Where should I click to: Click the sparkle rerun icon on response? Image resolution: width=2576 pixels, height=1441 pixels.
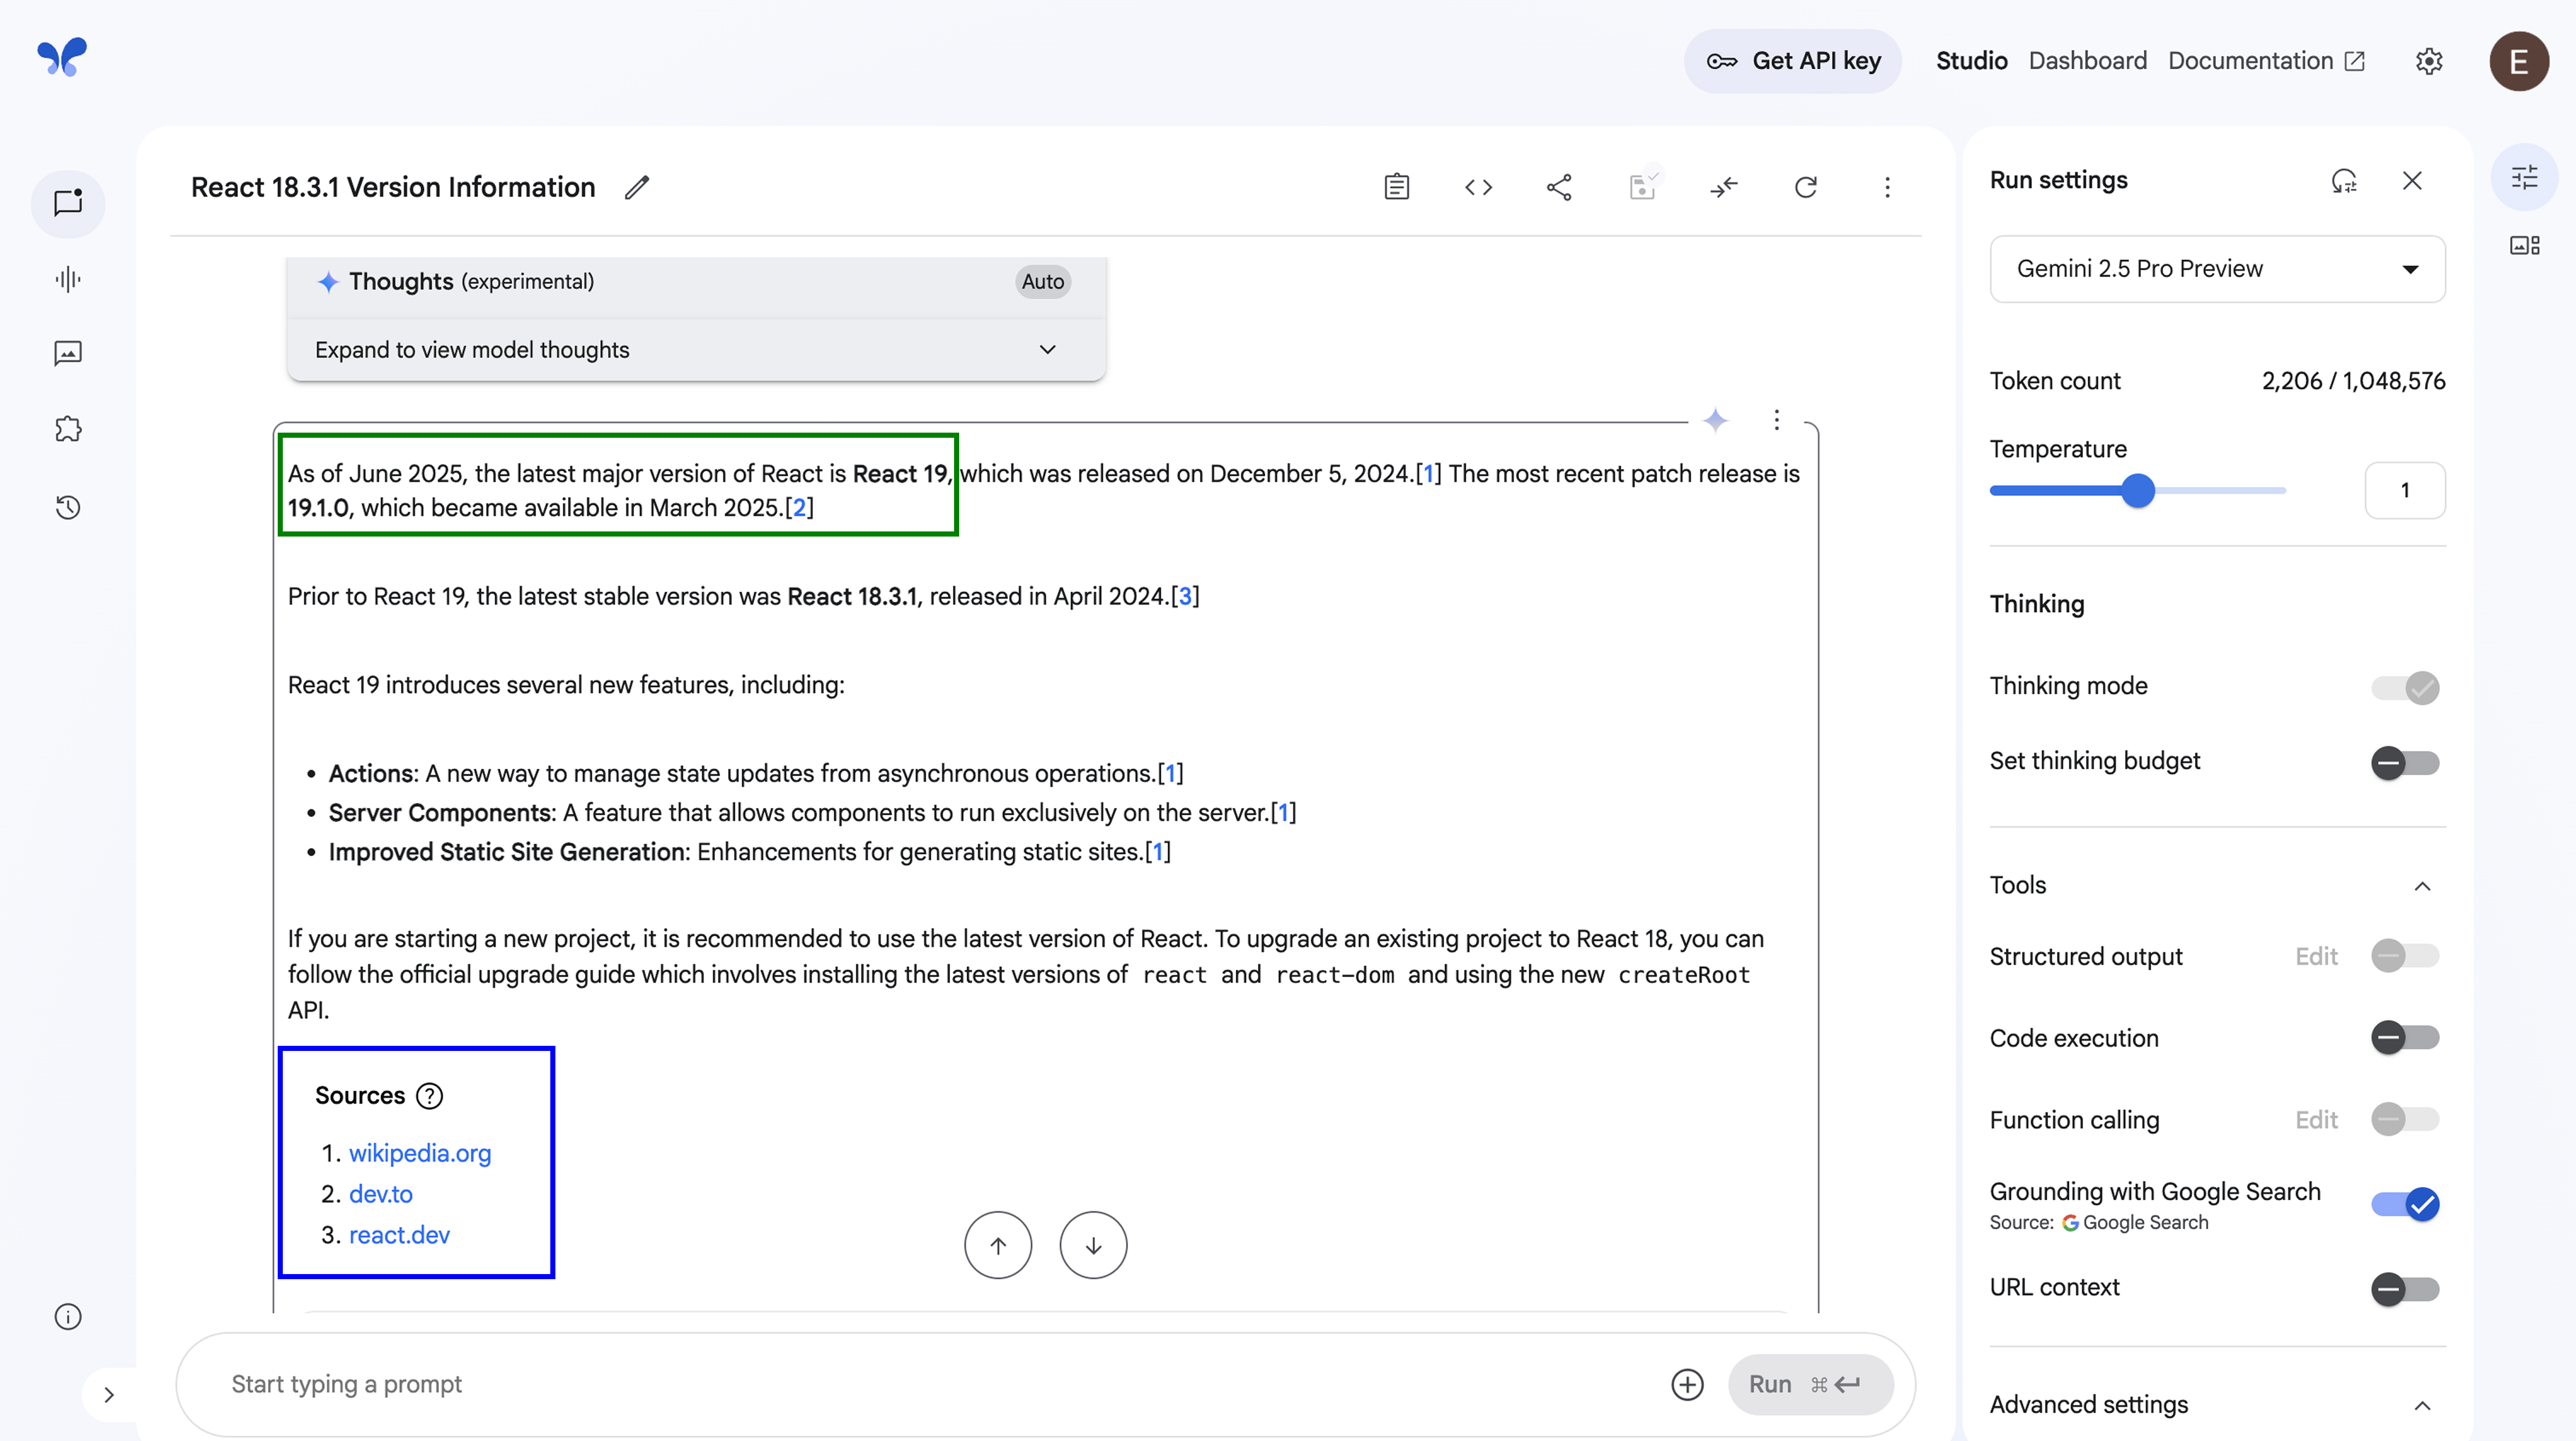1716,420
